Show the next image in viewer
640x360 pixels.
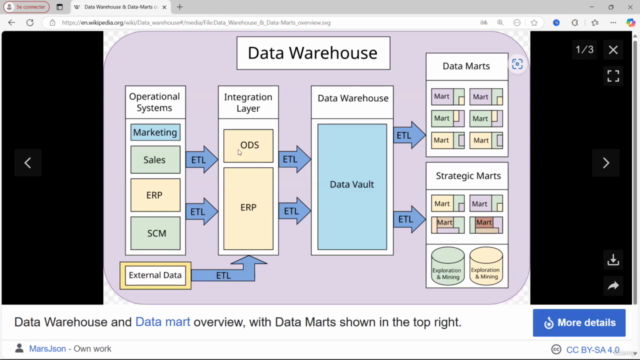606,163
